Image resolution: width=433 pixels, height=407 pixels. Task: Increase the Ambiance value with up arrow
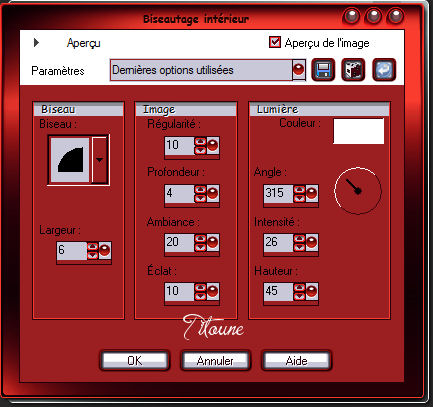(x=200, y=238)
